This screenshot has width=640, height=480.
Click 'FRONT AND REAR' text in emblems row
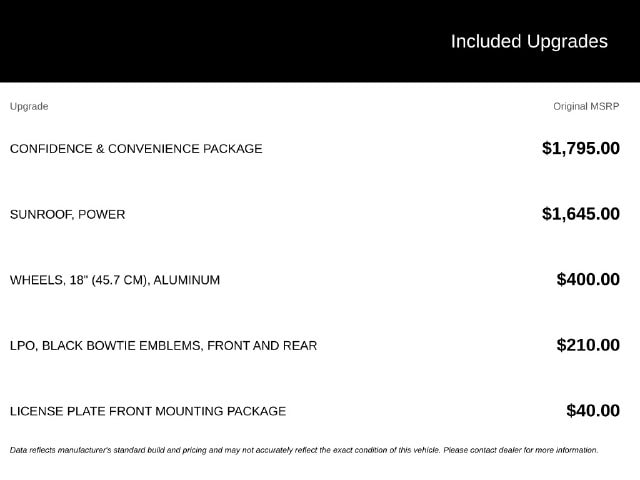(262, 346)
